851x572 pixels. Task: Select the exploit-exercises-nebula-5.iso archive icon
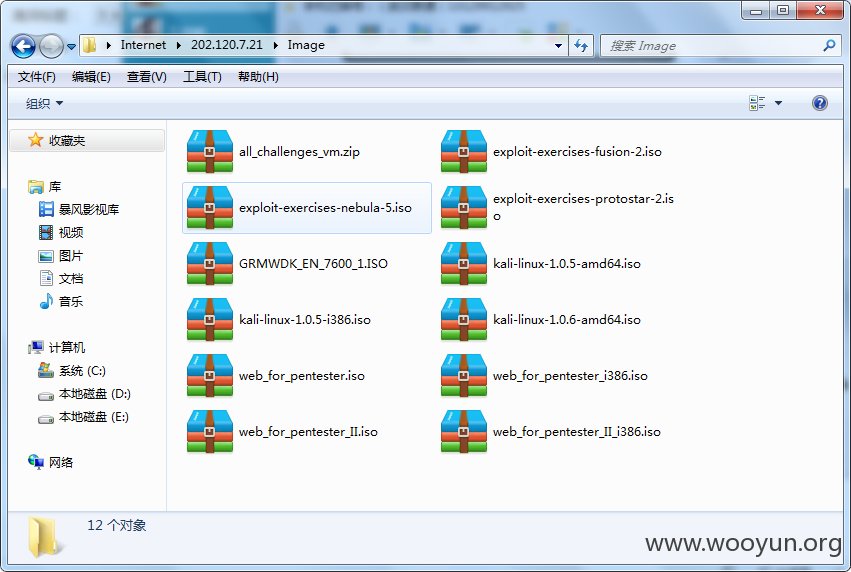coord(210,208)
